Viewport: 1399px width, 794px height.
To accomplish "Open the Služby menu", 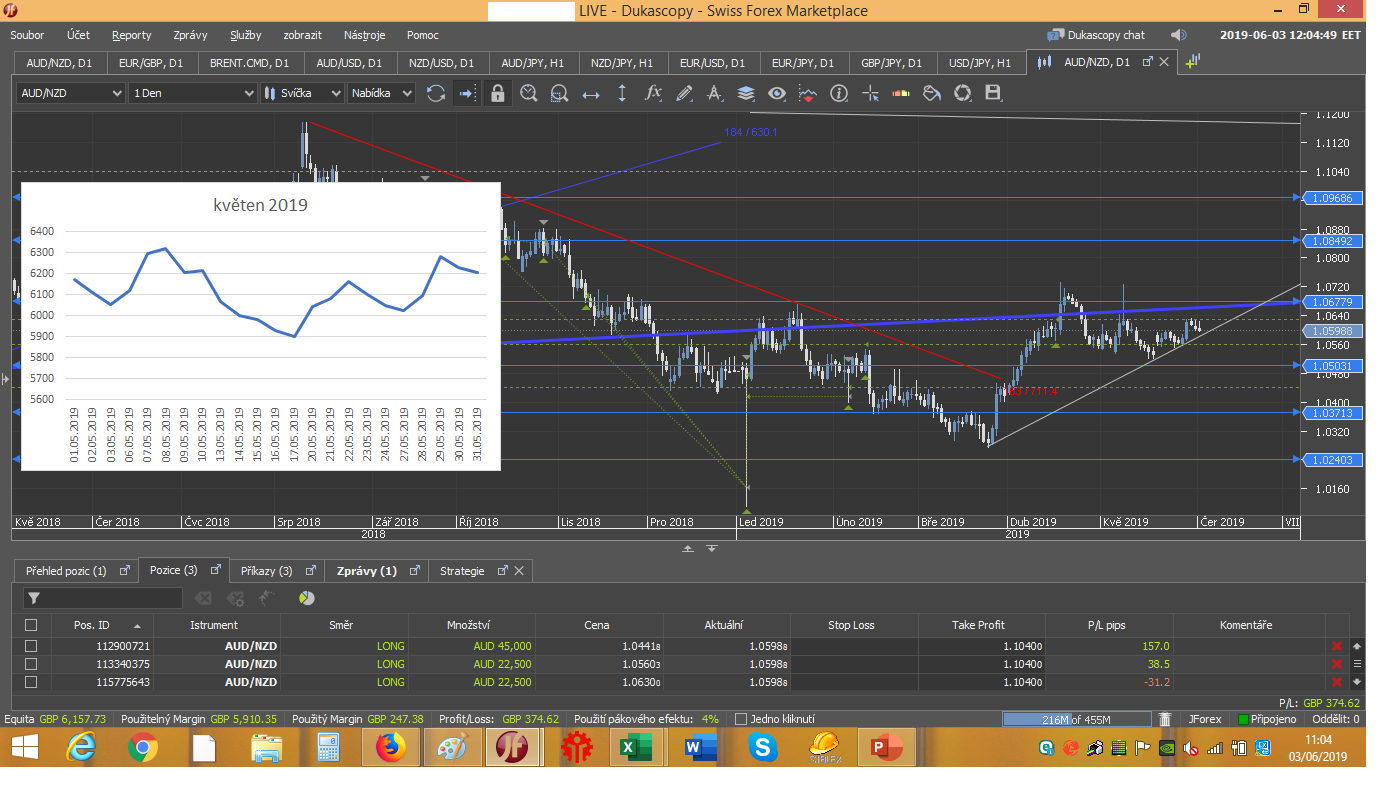I will coord(245,35).
